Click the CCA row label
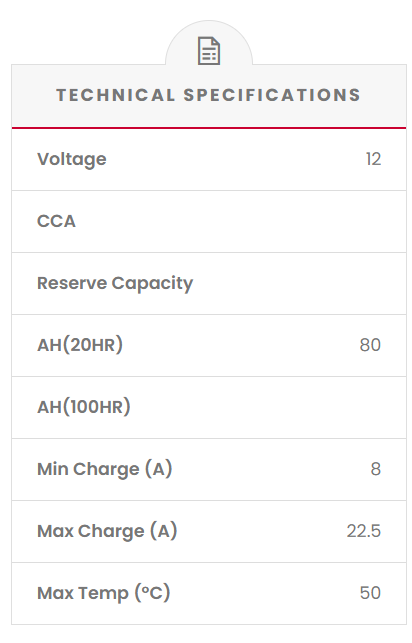 pos(57,221)
